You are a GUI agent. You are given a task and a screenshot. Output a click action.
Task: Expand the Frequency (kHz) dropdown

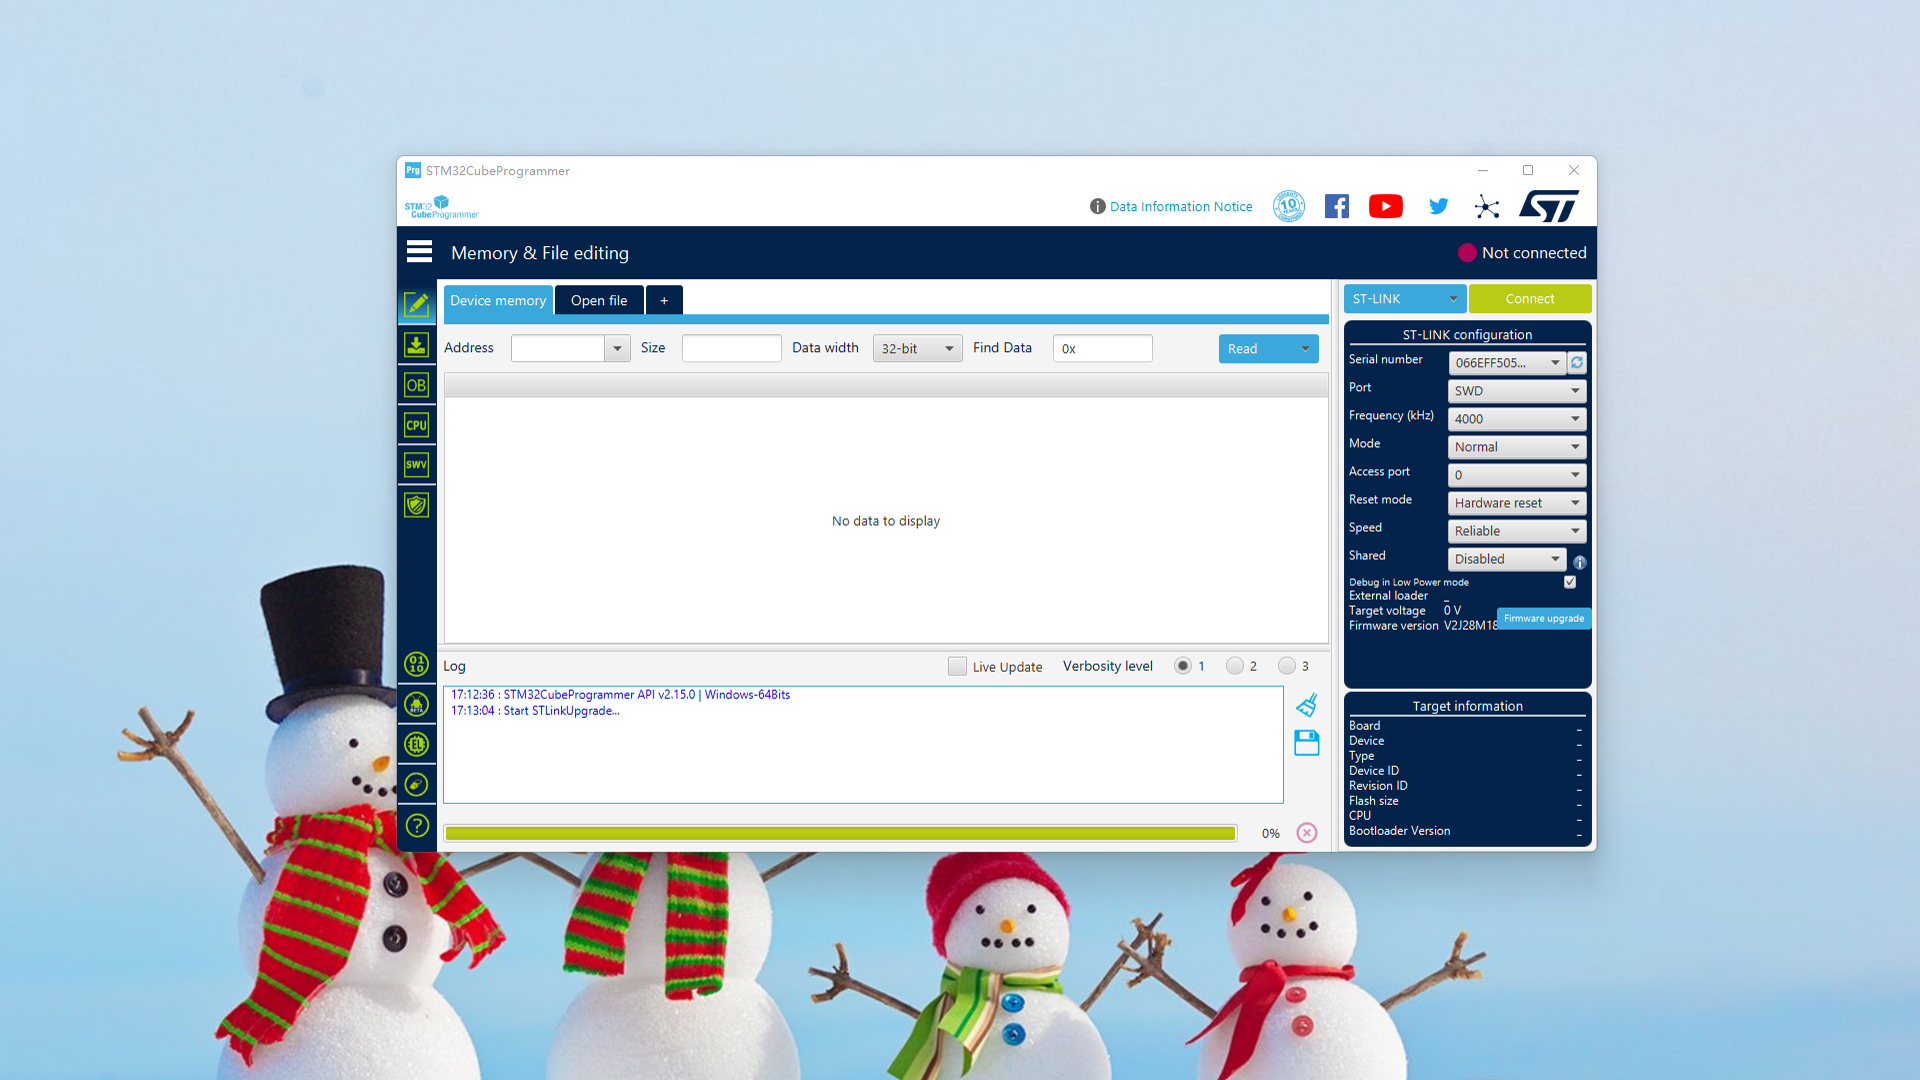tap(1516, 419)
